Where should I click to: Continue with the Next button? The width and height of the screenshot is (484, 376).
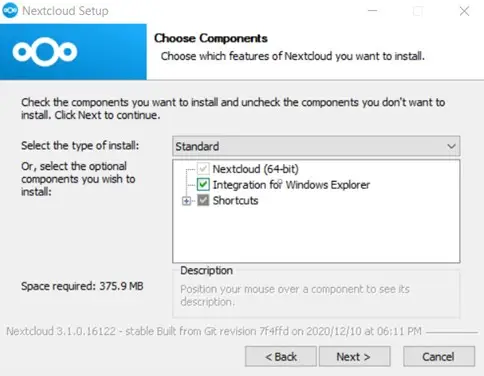point(355,357)
